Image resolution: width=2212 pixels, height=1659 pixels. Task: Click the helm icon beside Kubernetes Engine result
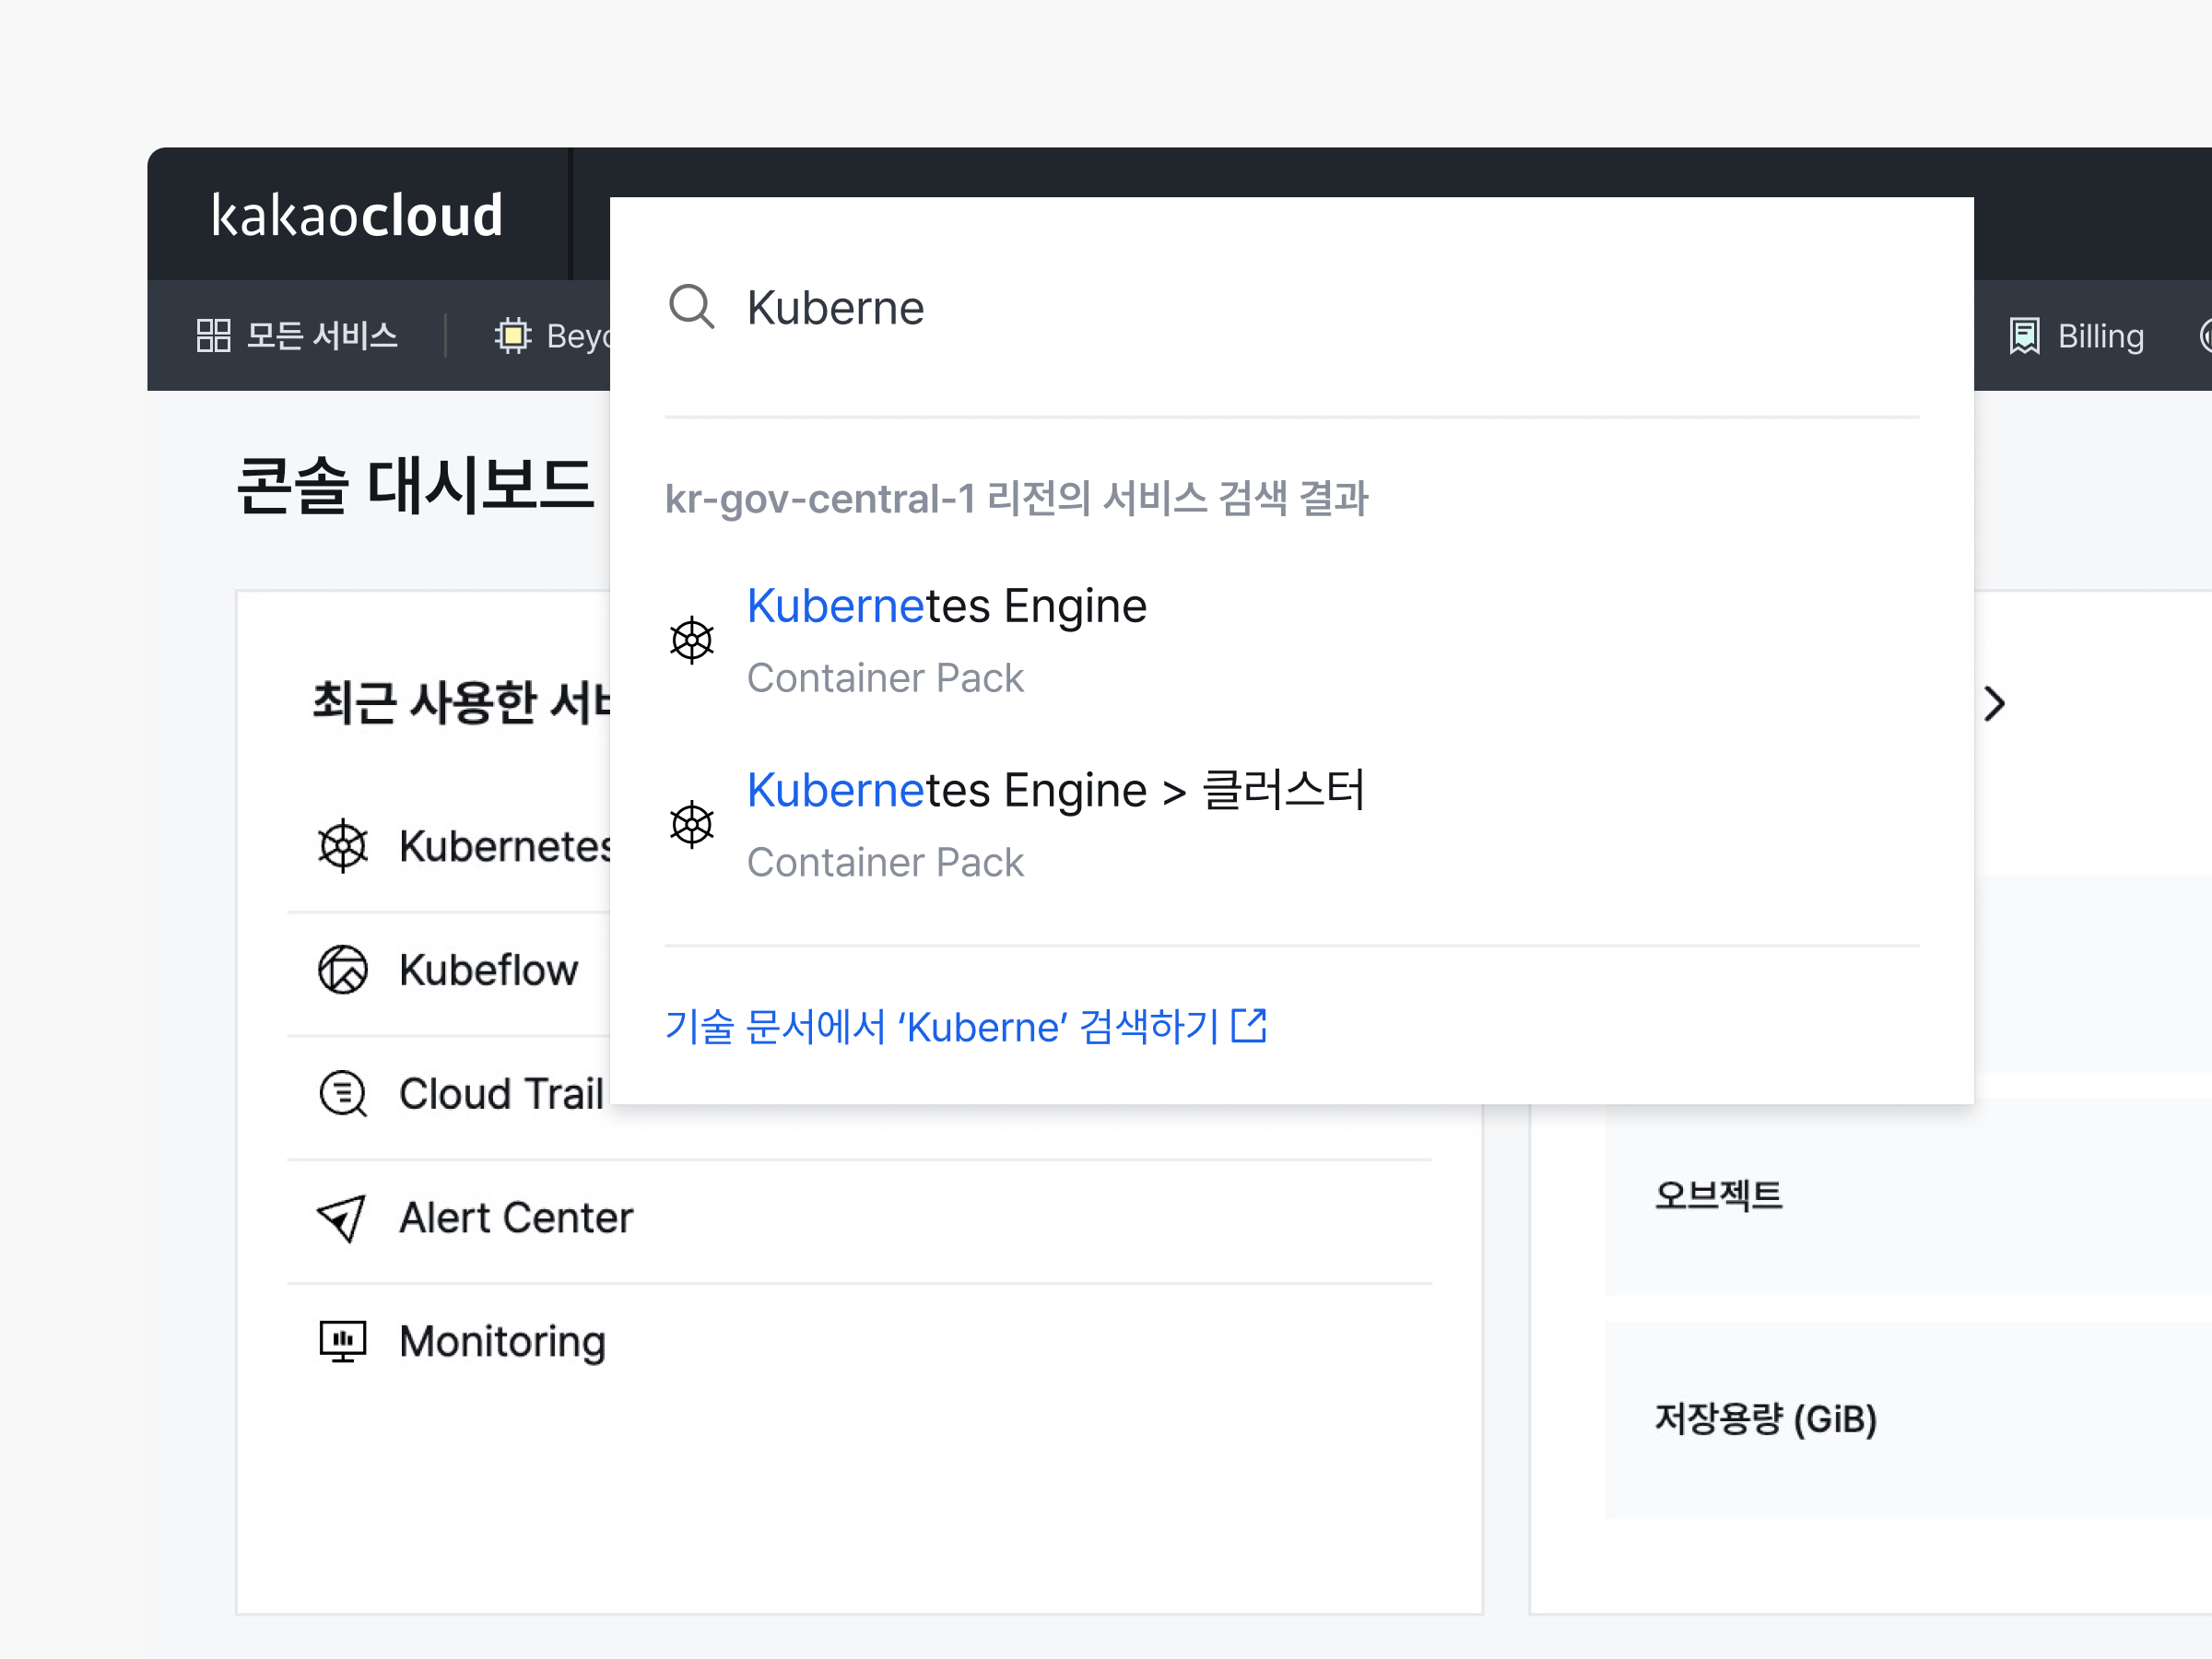(x=691, y=640)
